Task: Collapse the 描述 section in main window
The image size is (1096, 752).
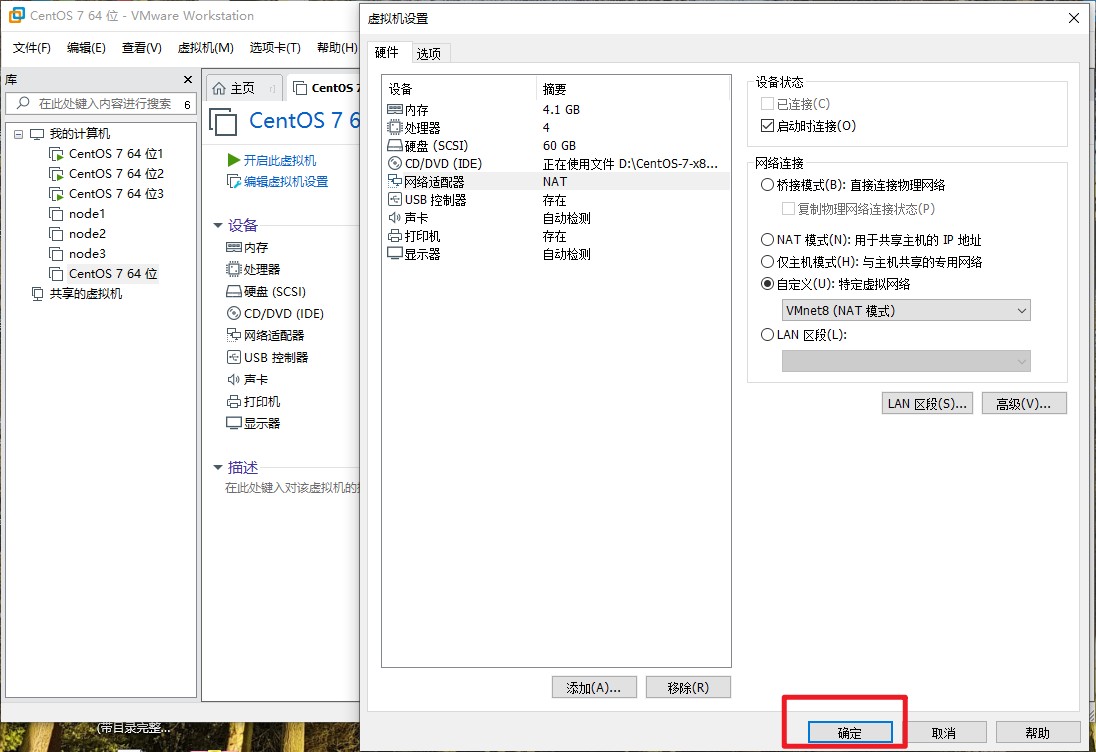Action: [x=217, y=467]
